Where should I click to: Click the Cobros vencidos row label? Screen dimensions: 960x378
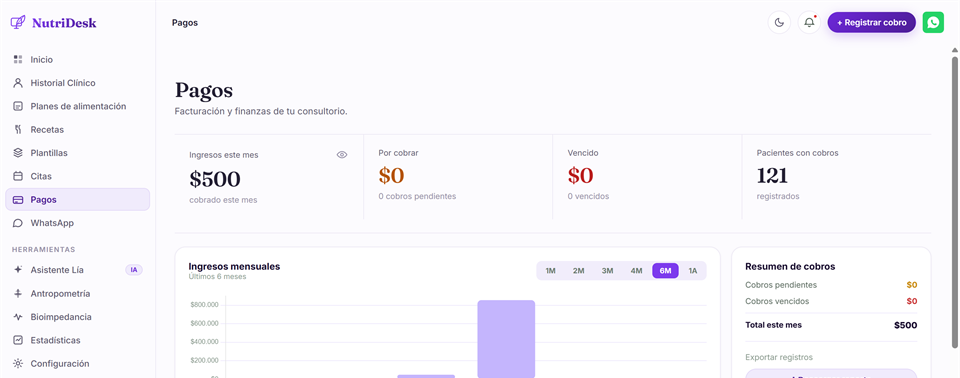pos(777,301)
